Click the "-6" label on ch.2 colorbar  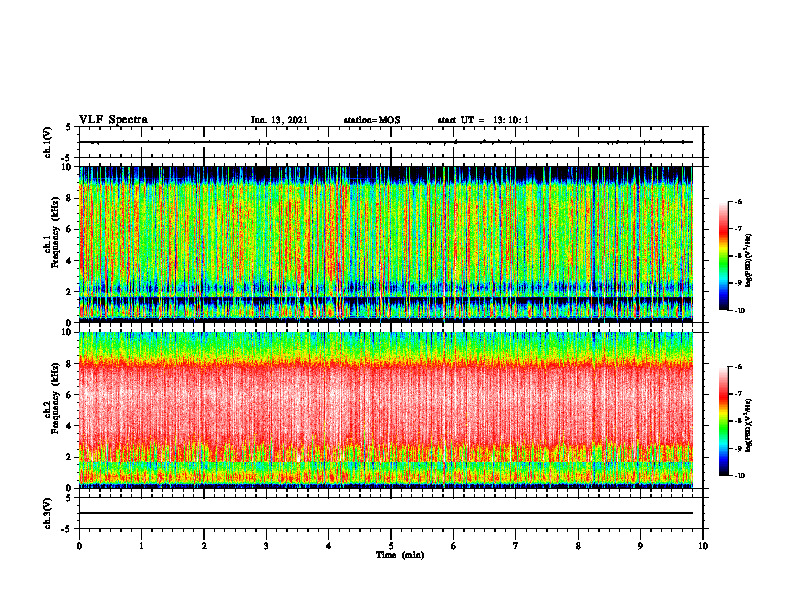pos(739,367)
